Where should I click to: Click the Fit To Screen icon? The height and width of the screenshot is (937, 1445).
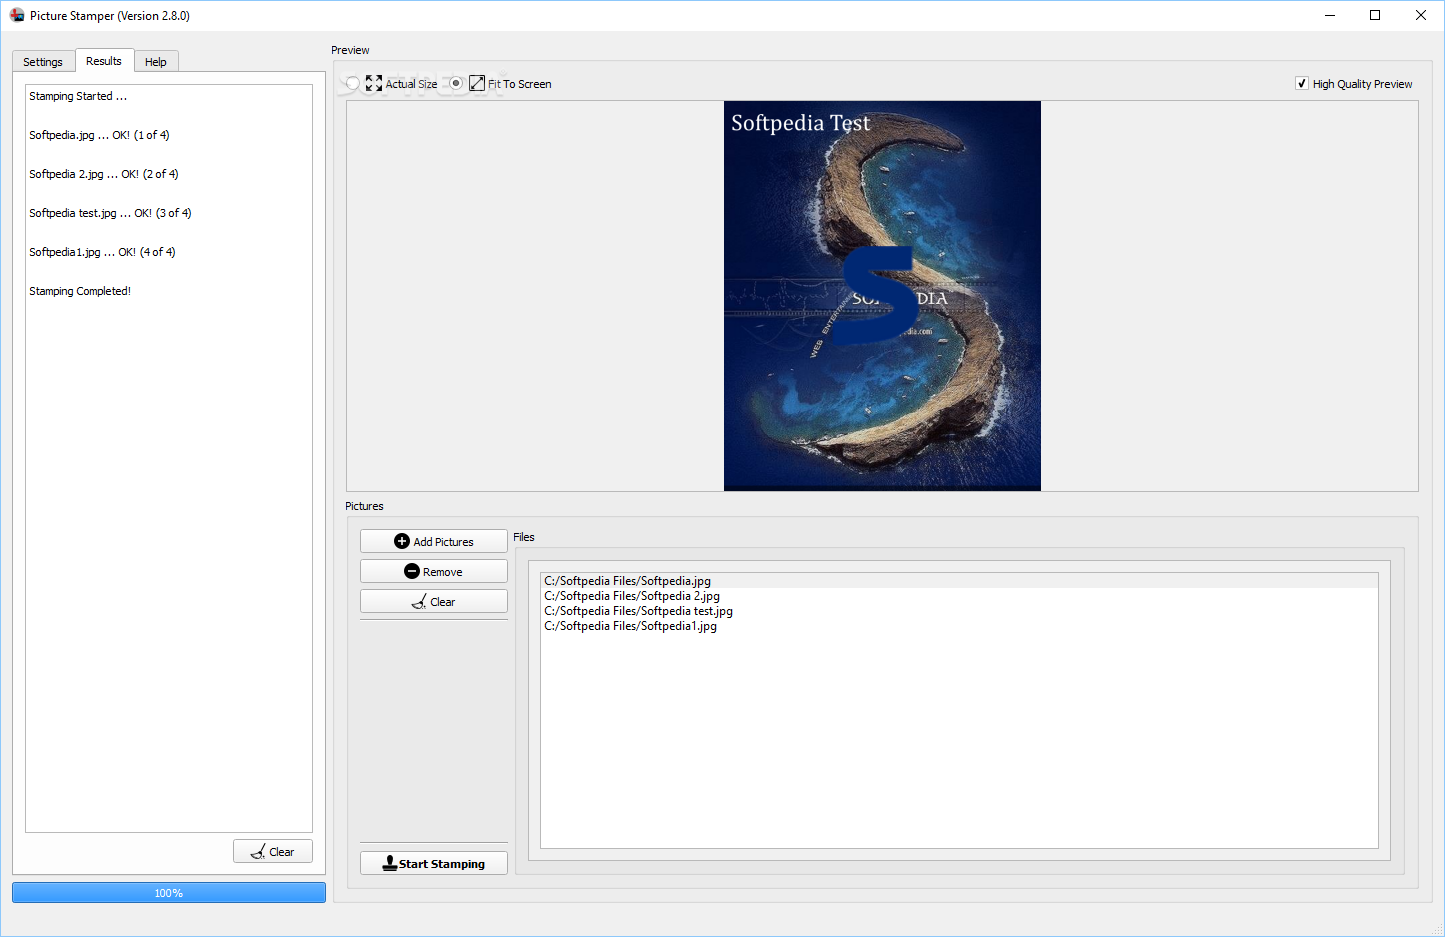click(x=477, y=84)
